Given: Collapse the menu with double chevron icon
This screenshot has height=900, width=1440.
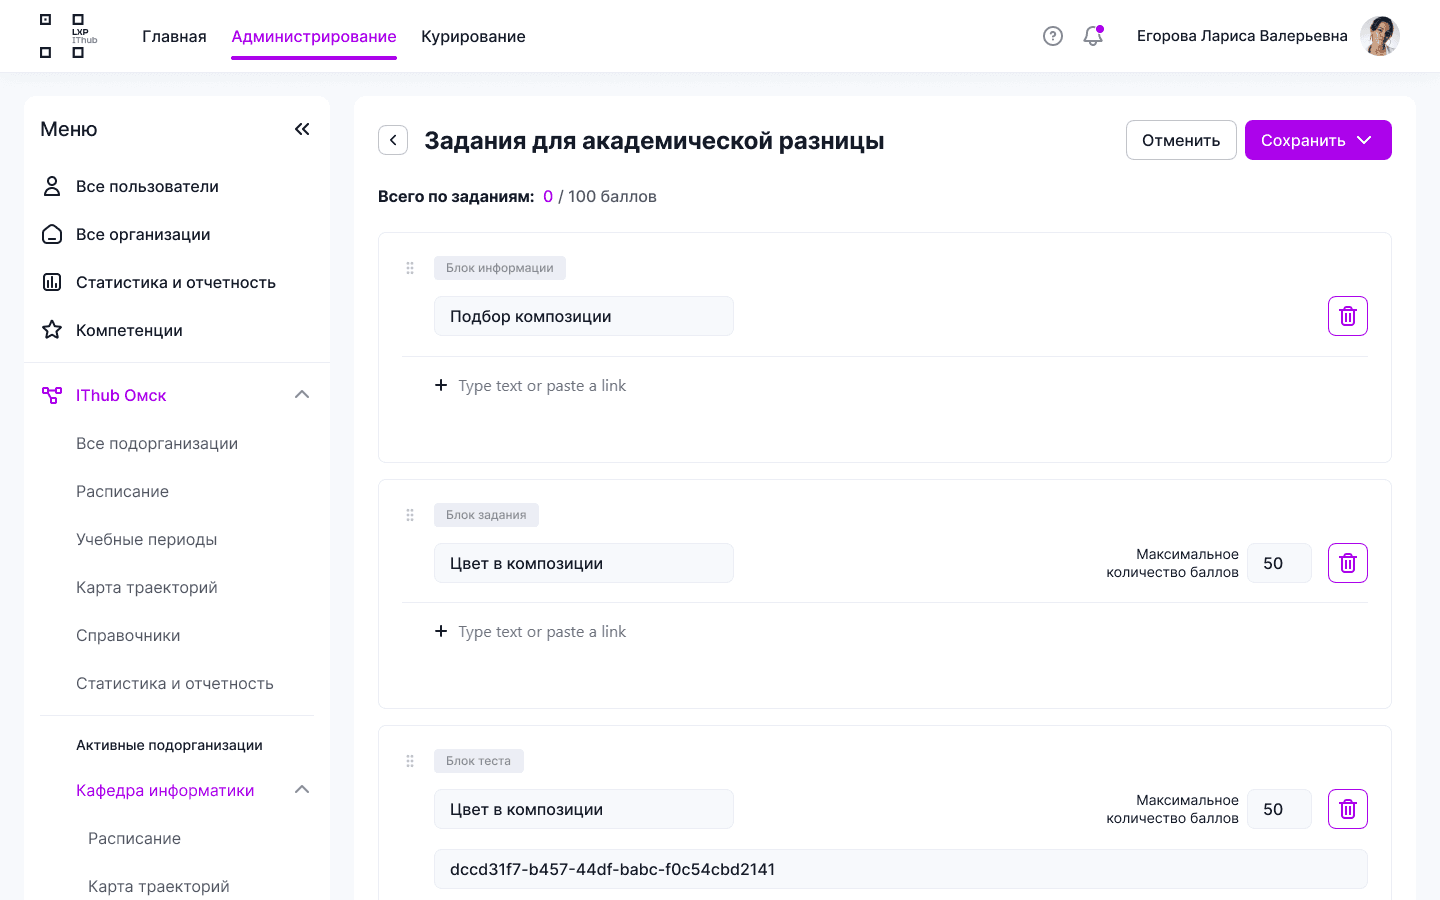Looking at the screenshot, I should coord(302,129).
